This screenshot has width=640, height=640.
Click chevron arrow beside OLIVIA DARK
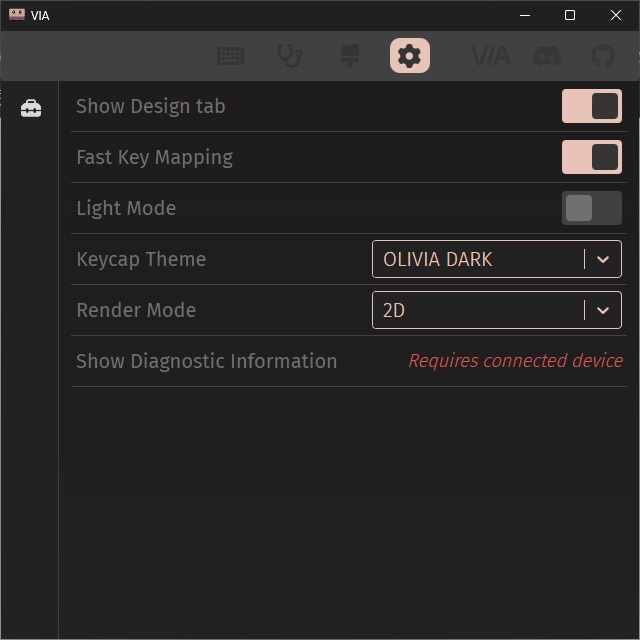pos(602,259)
